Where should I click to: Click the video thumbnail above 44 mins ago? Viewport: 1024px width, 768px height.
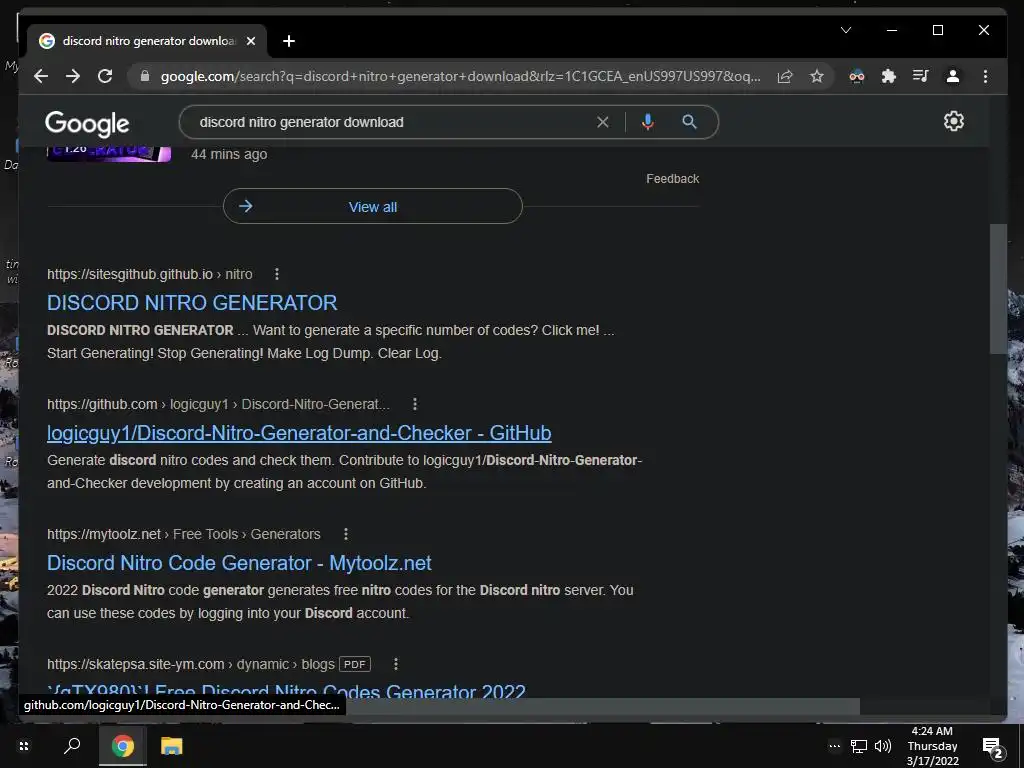[x=108, y=153]
